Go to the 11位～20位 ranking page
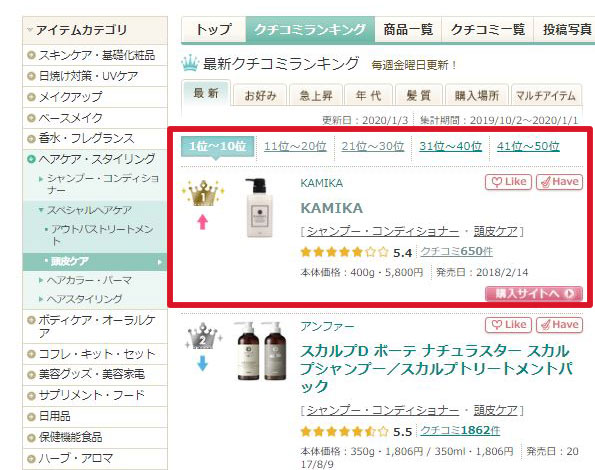The image size is (595, 470). coord(295,146)
